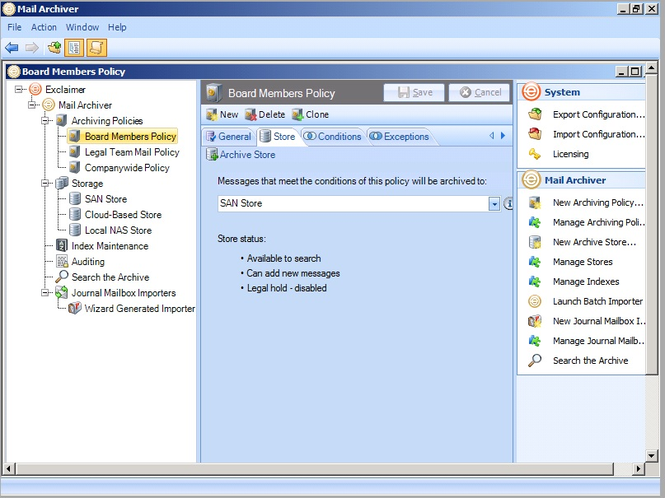665x498 pixels.
Task: Select Legal Team Mail Policy
Action: (132, 152)
